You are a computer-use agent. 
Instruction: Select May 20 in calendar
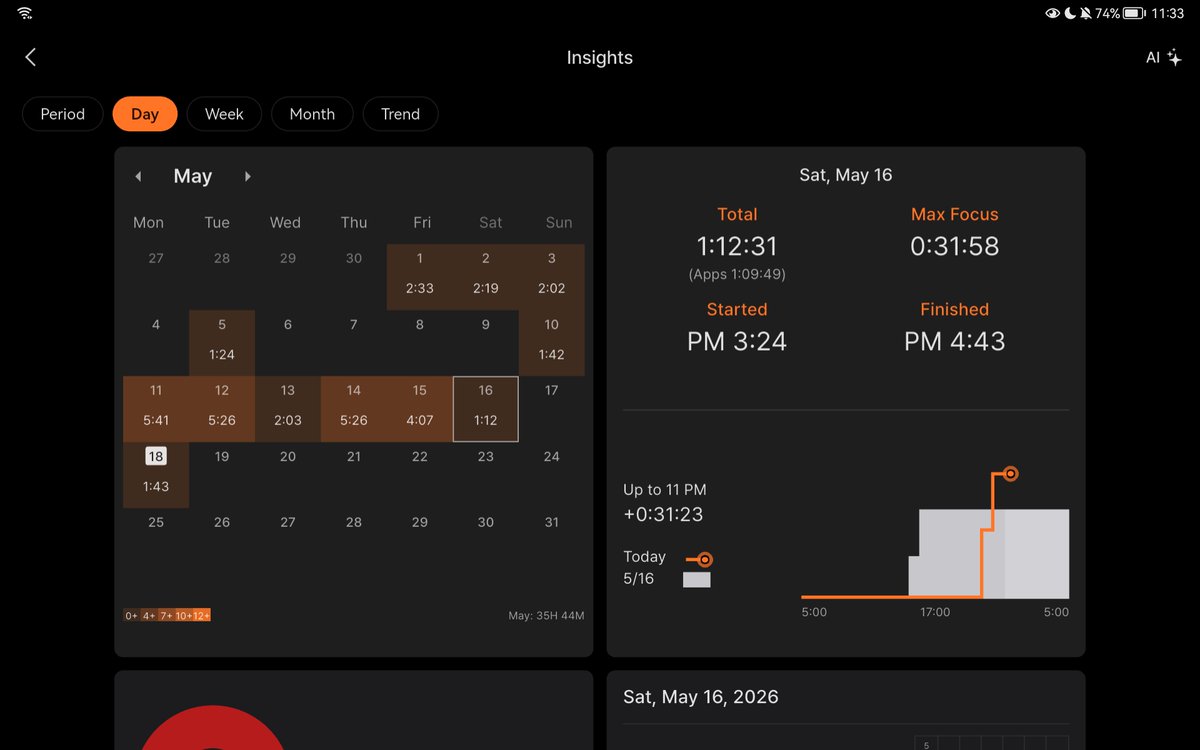288,475
